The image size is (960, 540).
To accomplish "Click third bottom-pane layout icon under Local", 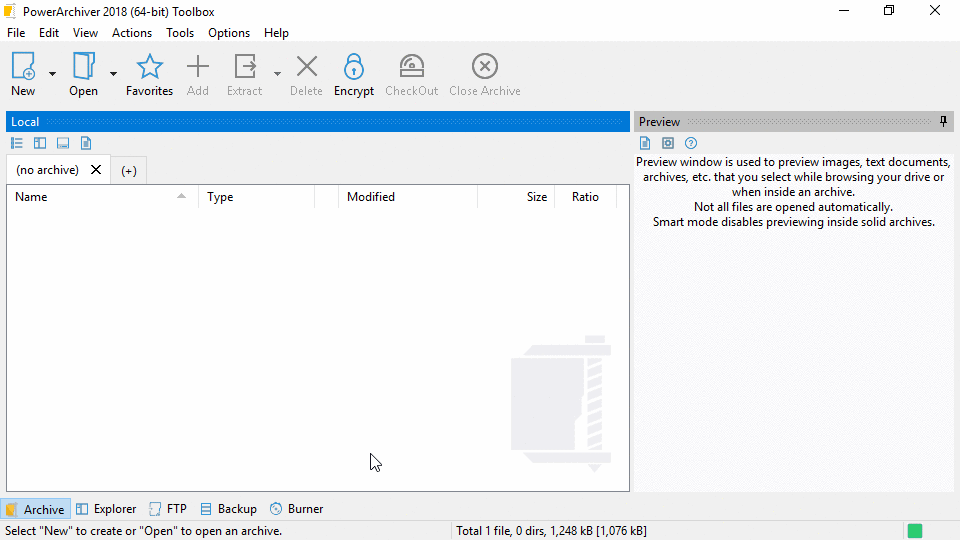I will 62,143.
